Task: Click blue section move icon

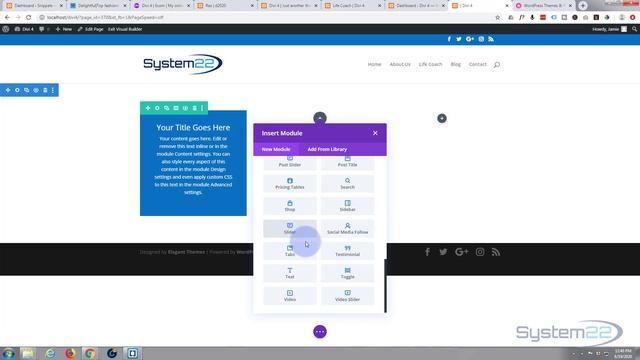Action: coord(8,90)
